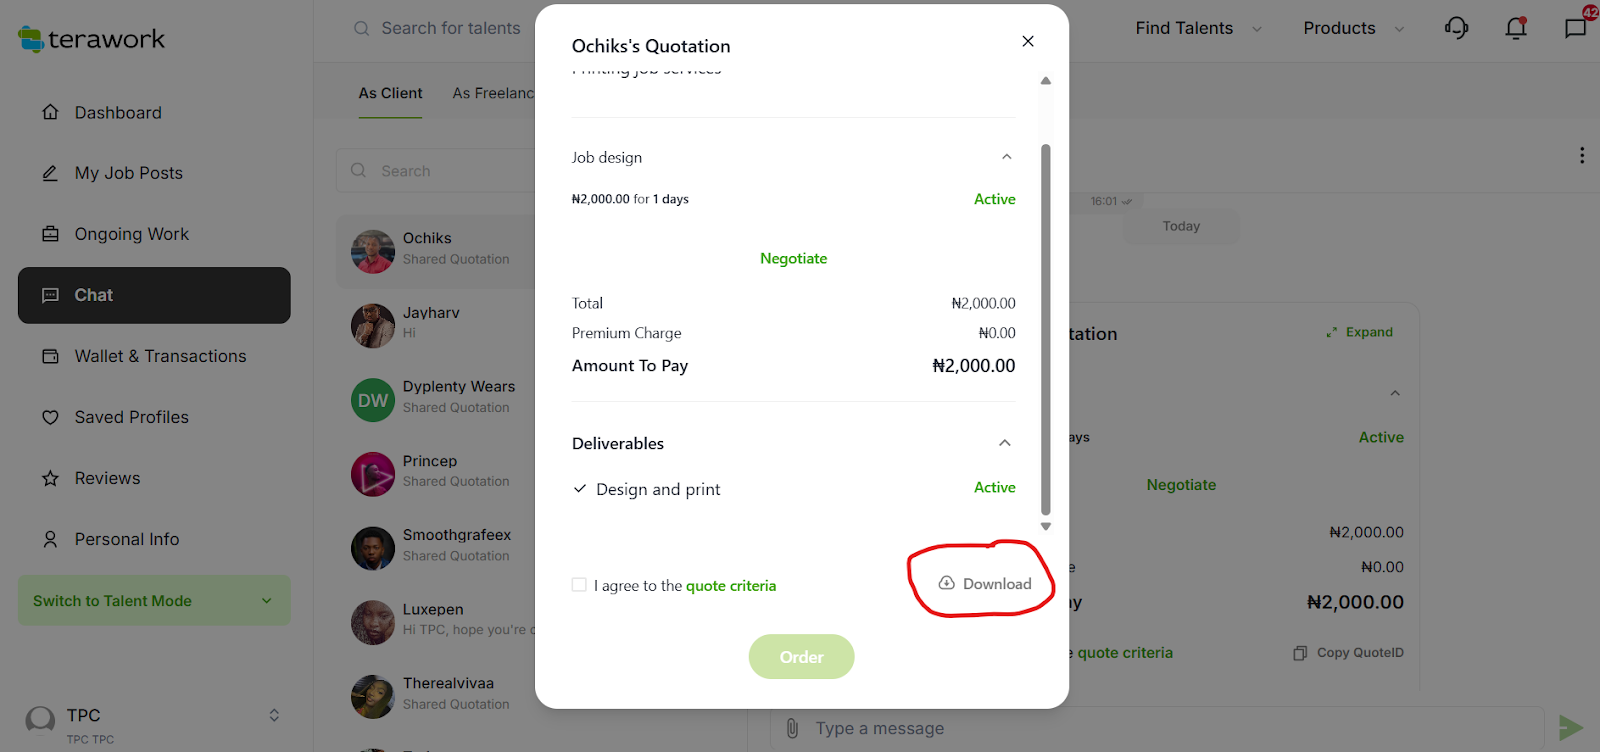Open the chat three-dot options menu
The image size is (1600, 752).
pyautogui.click(x=1581, y=155)
